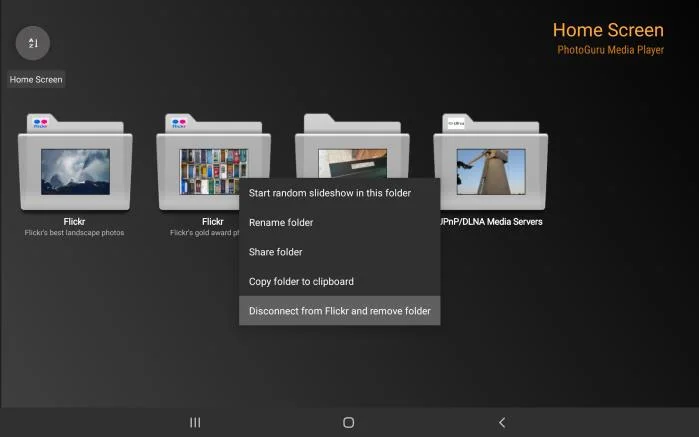Tap the A-Z sort order icon
This screenshot has width=699, height=437.
point(33,43)
